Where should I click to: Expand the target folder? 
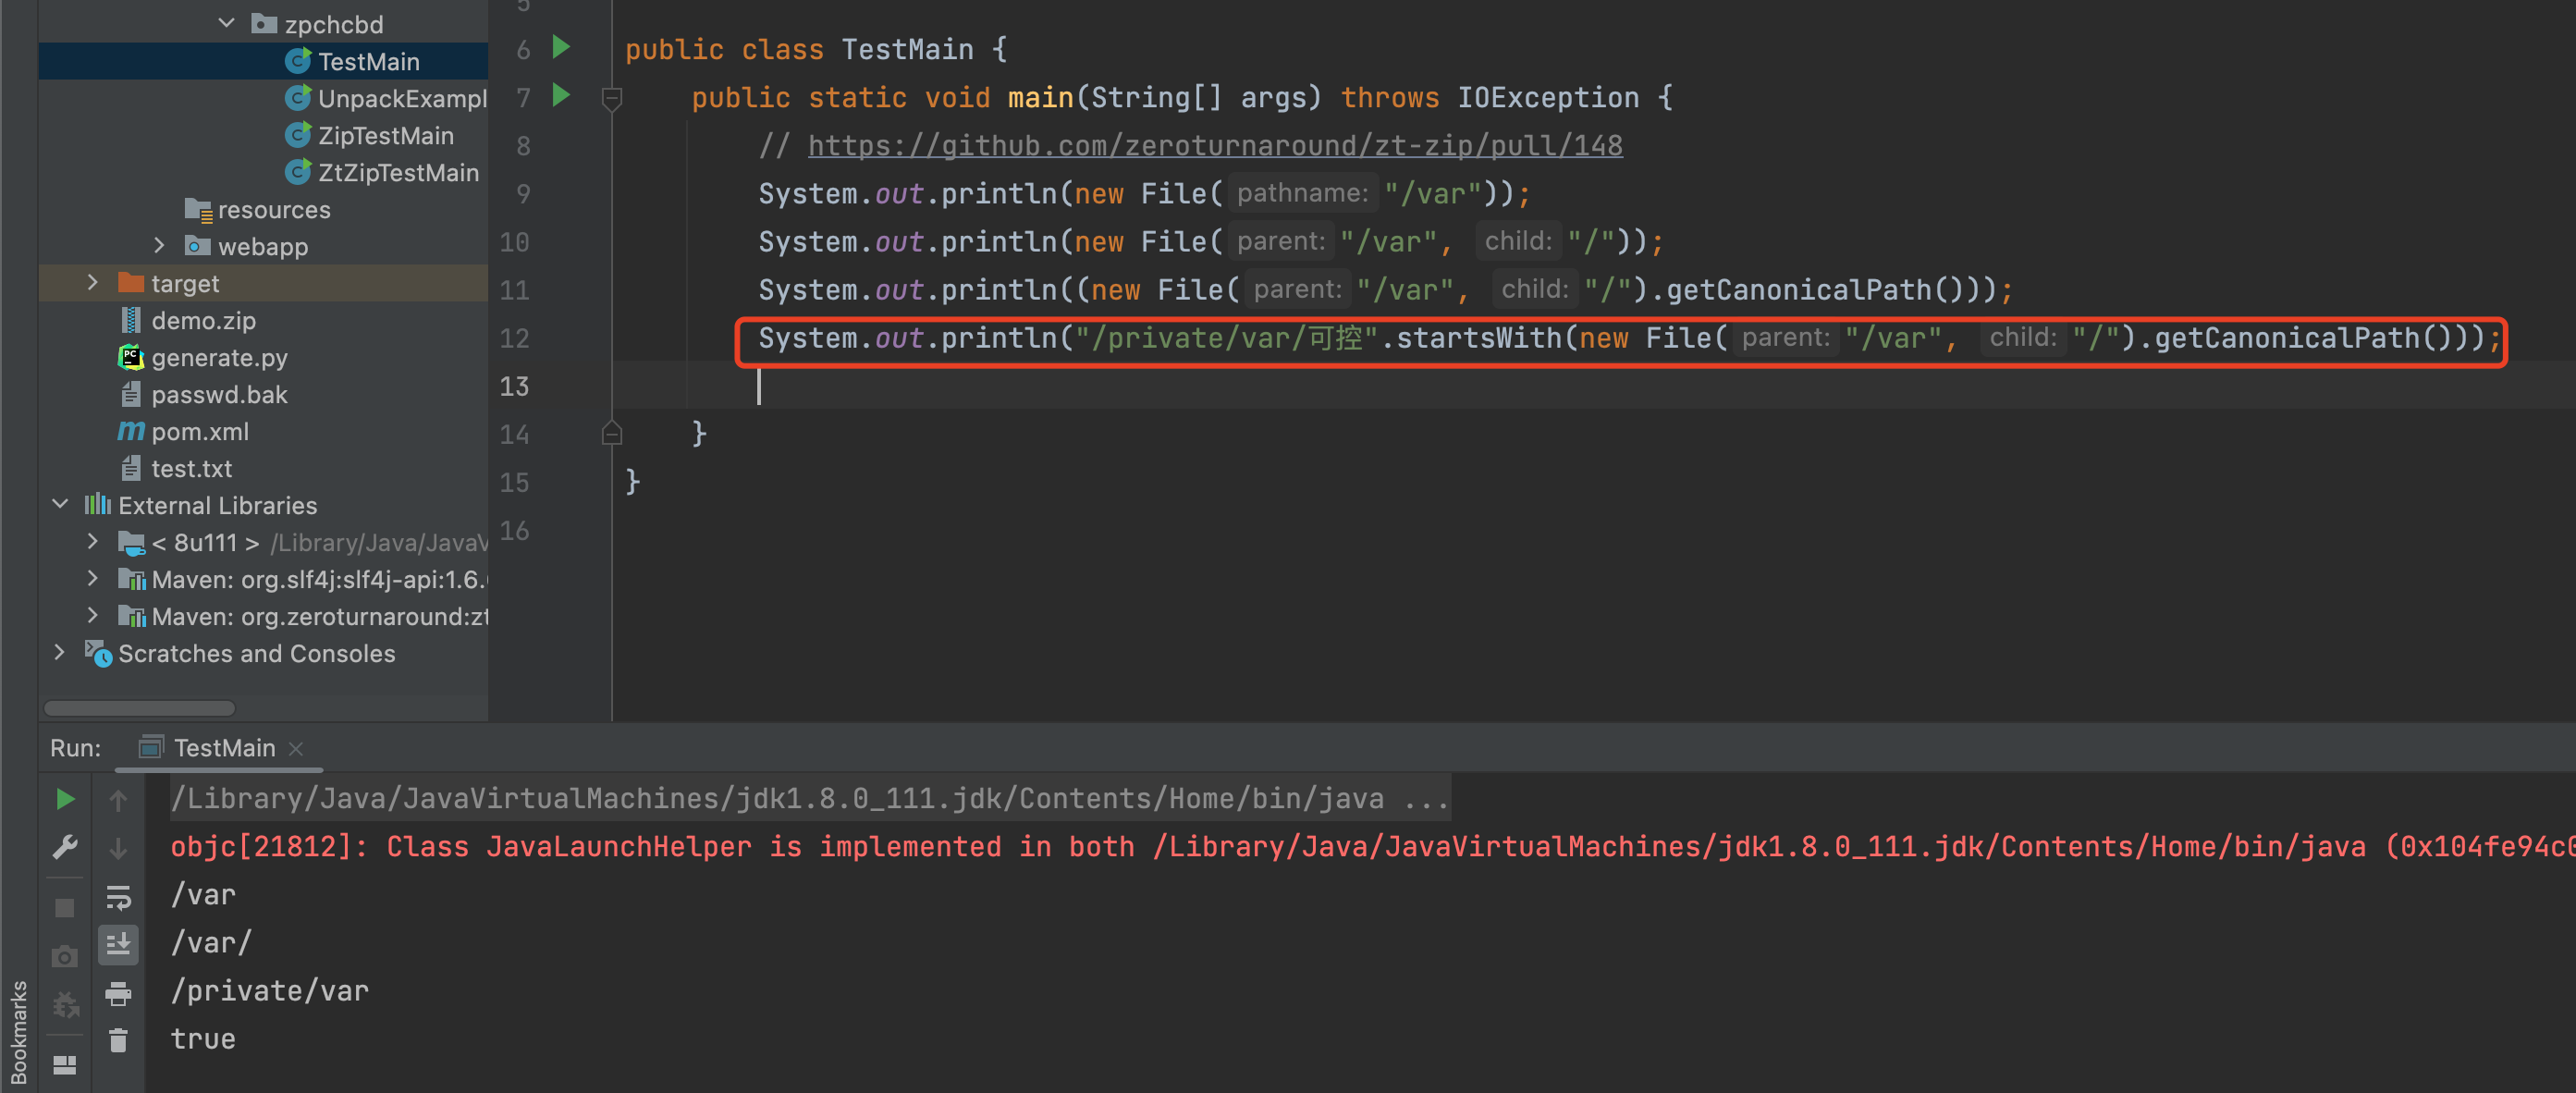(x=92, y=283)
